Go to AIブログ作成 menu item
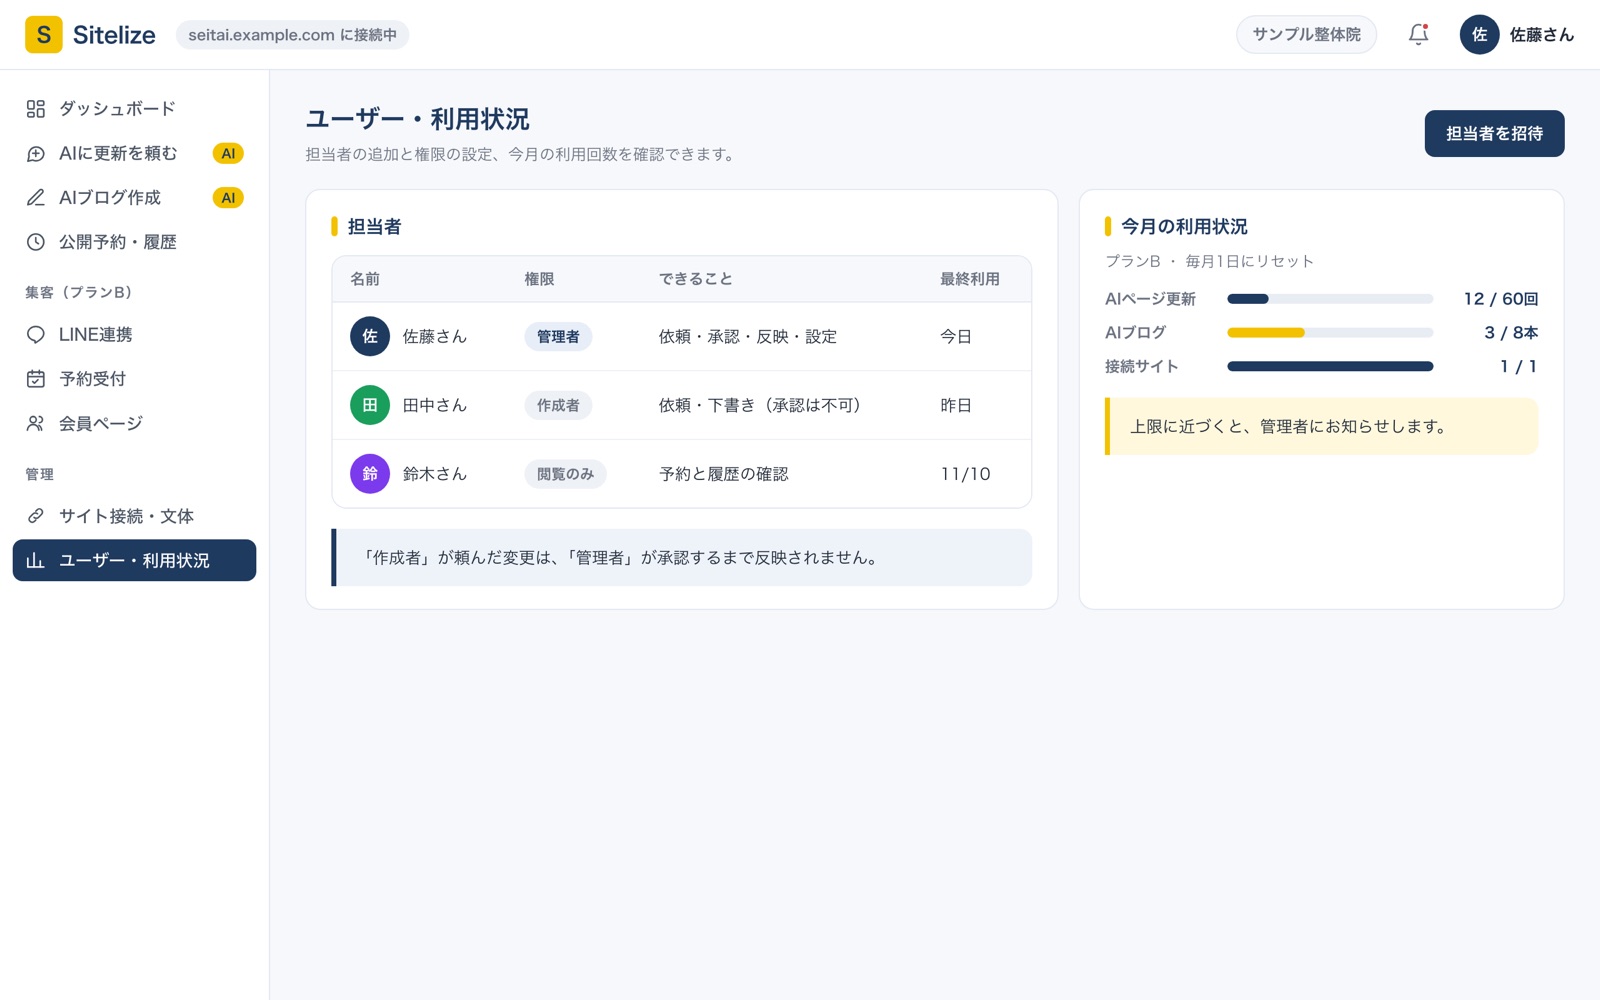1600x1000 pixels. click(x=134, y=198)
